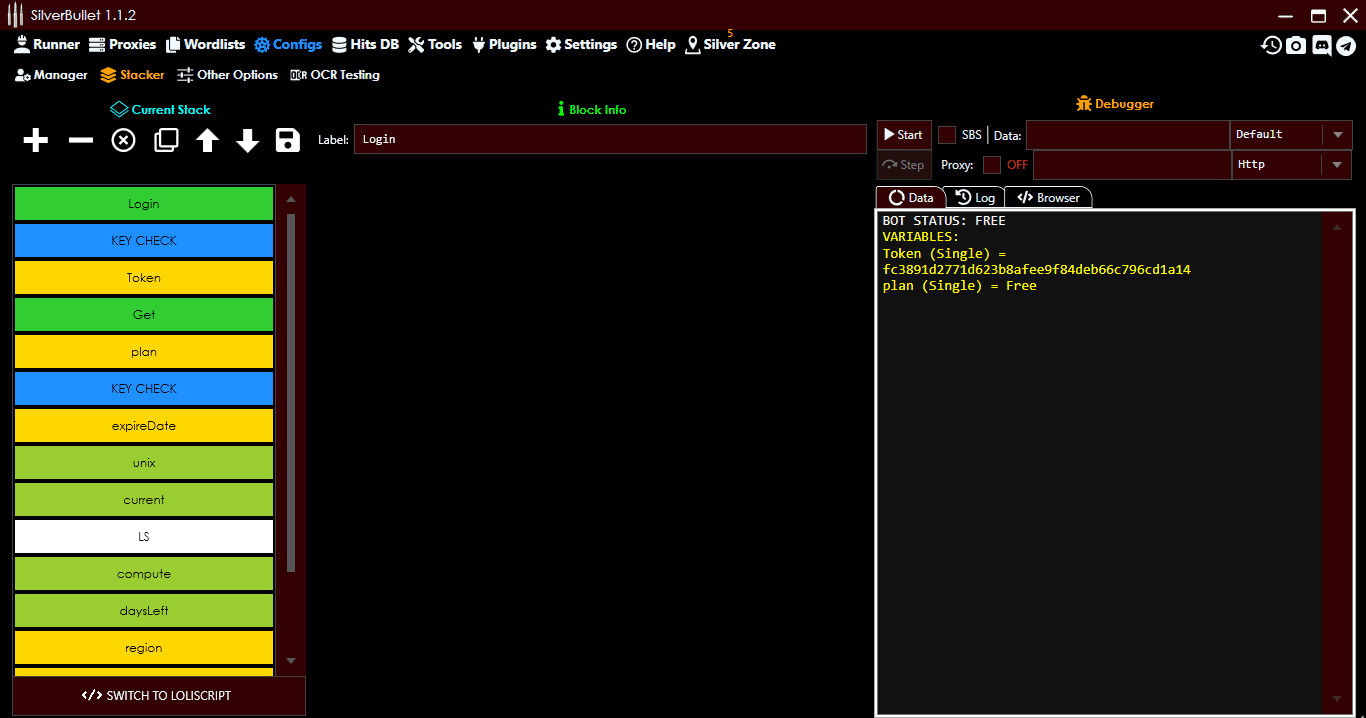
Task: Open OCR Testing sub-tab
Action: point(335,75)
